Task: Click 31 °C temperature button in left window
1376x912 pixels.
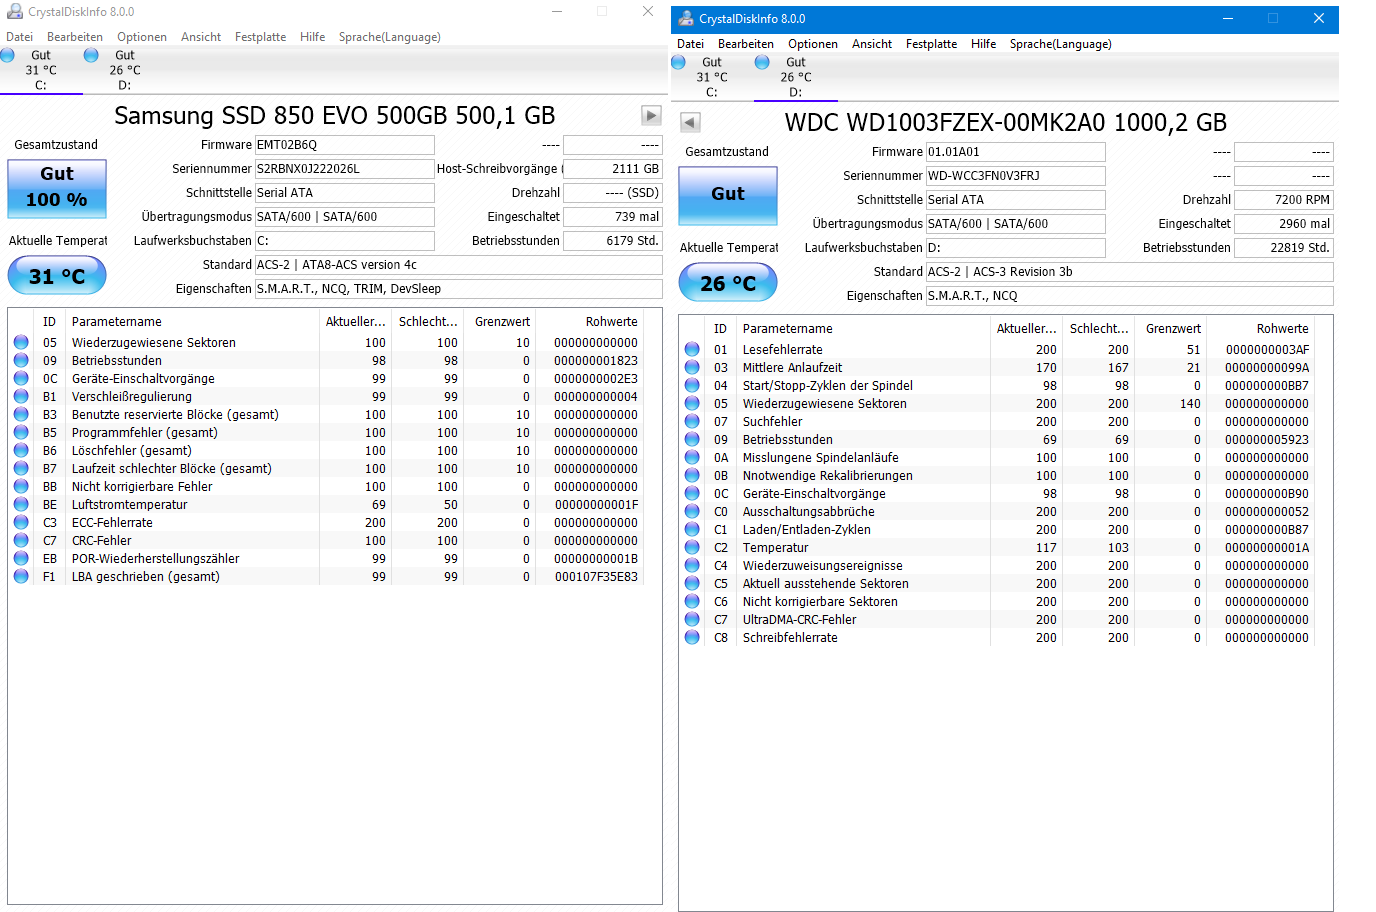Action: tap(57, 276)
